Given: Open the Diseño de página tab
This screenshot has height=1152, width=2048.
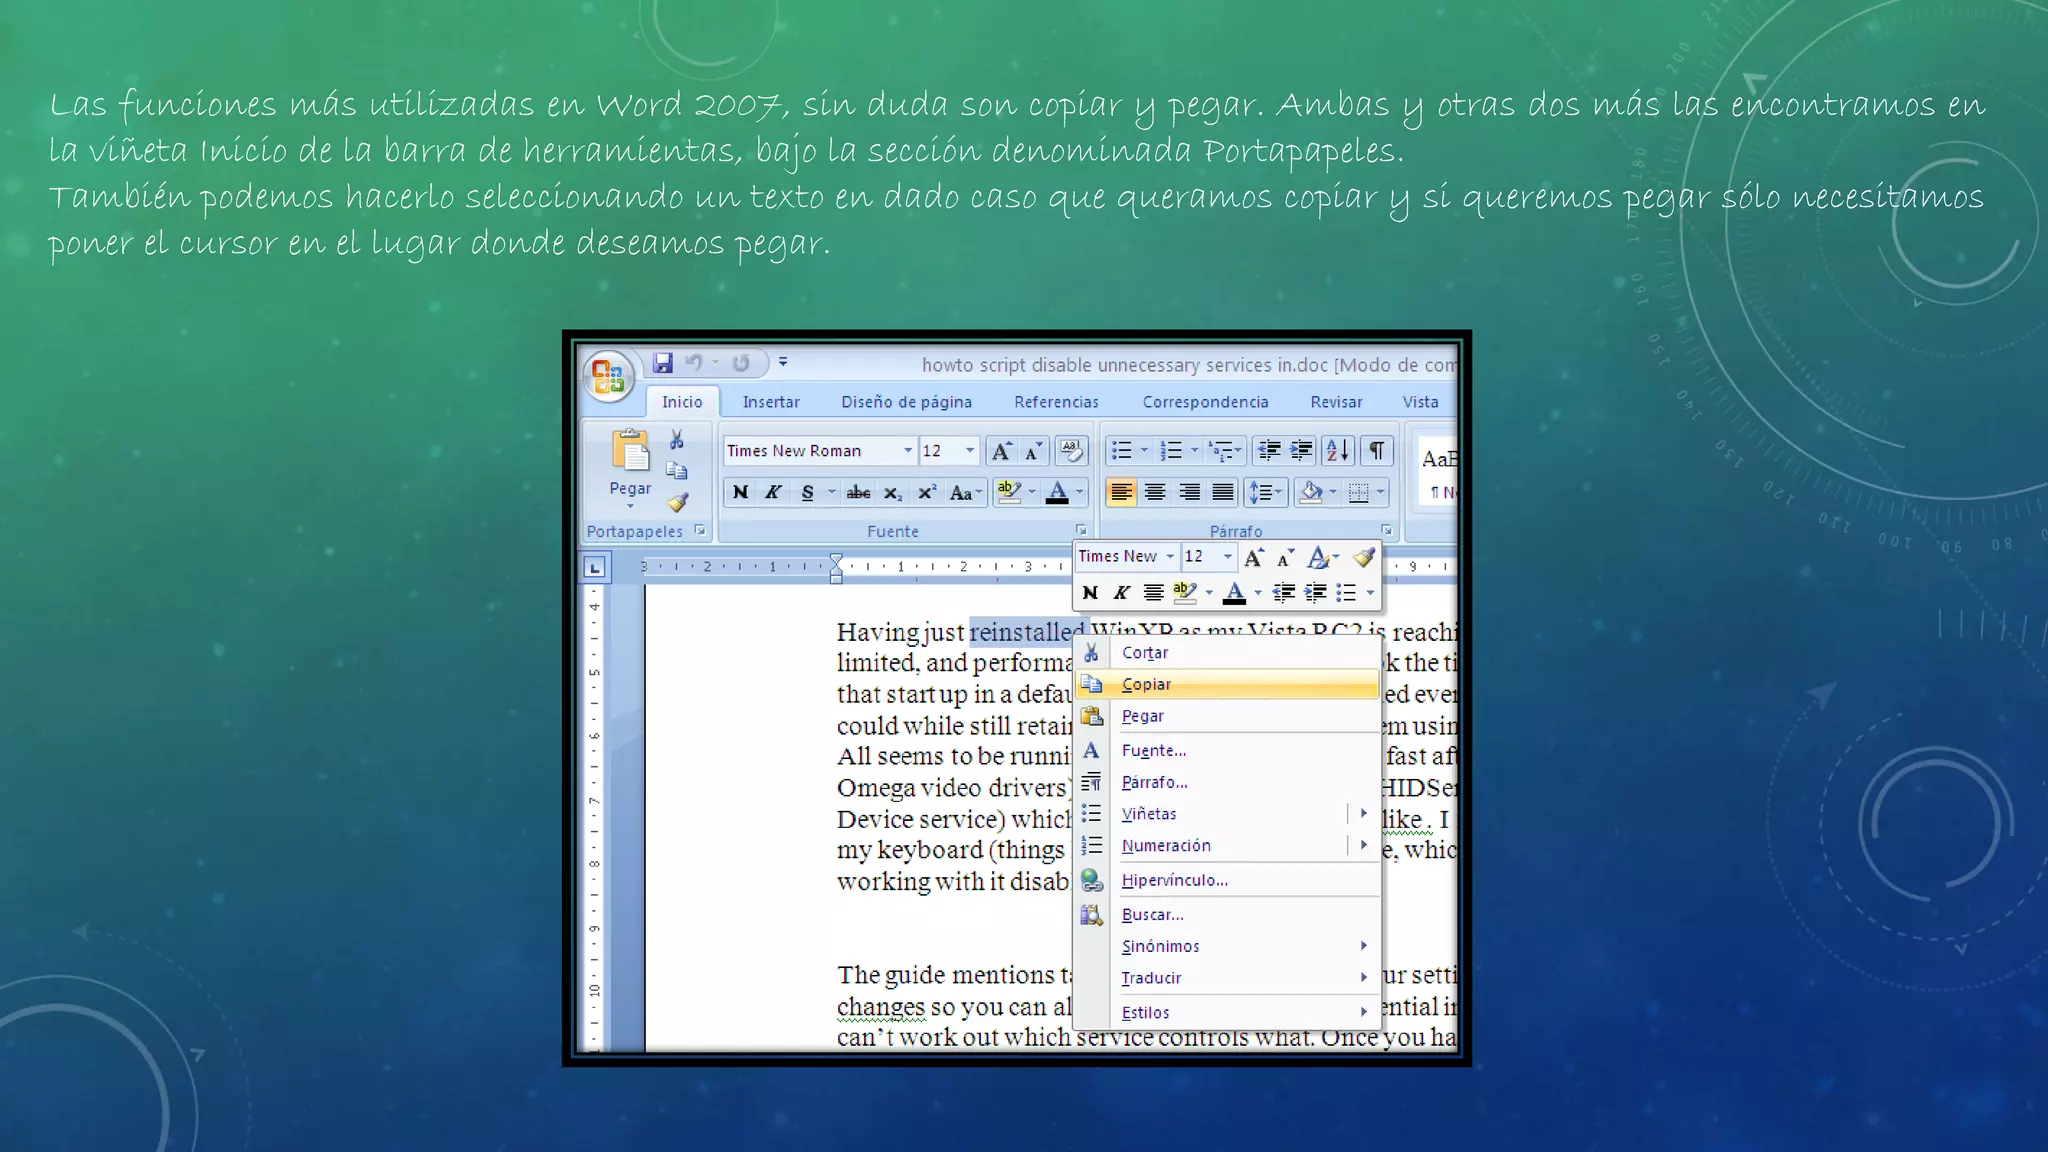Looking at the screenshot, I should point(906,402).
